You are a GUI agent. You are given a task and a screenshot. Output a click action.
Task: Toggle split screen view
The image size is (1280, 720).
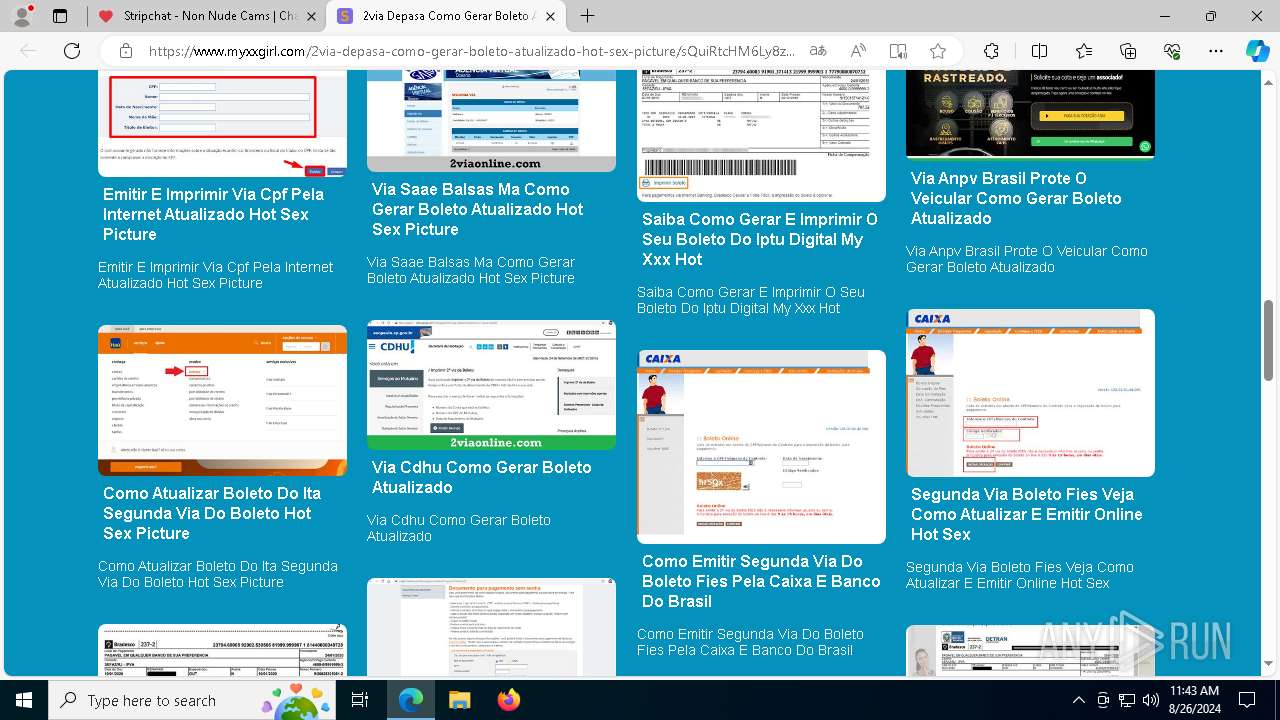[x=1039, y=51]
